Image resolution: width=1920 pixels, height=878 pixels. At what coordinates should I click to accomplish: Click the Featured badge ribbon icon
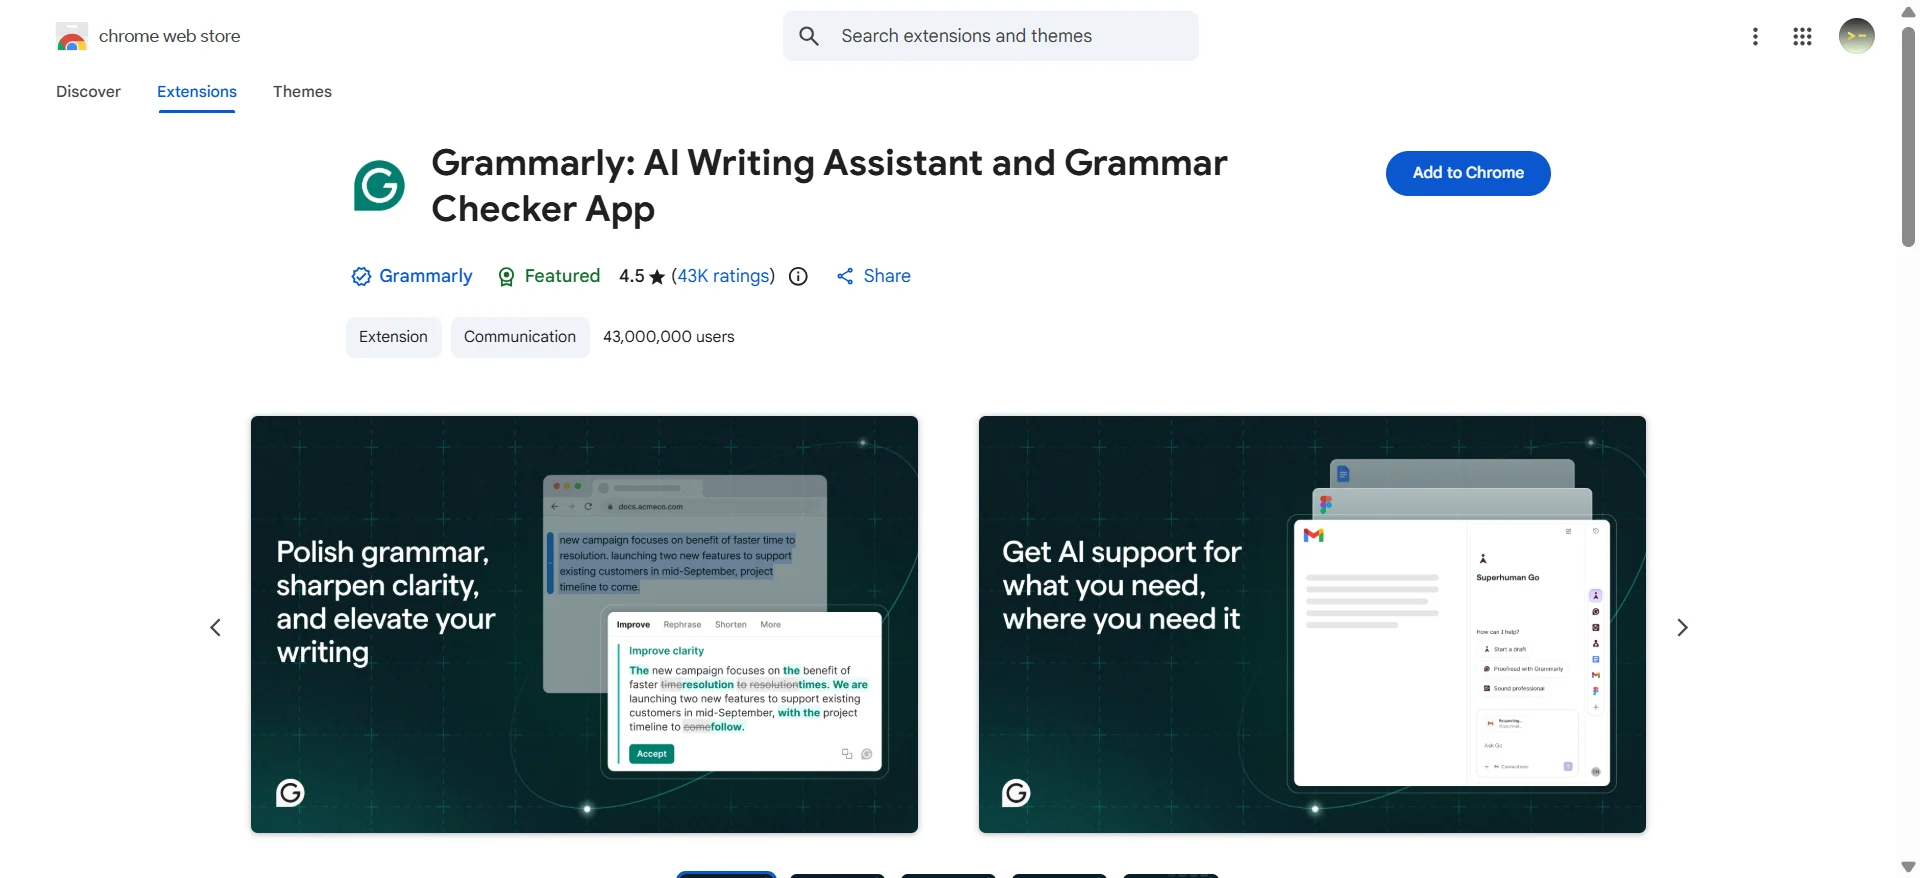pyautogui.click(x=507, y=277)
